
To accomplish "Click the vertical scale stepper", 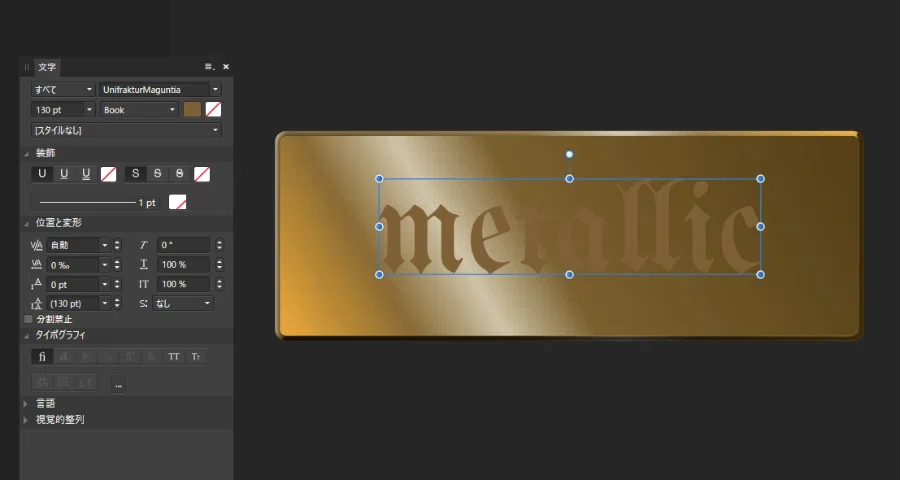I will tap(219, 284).
